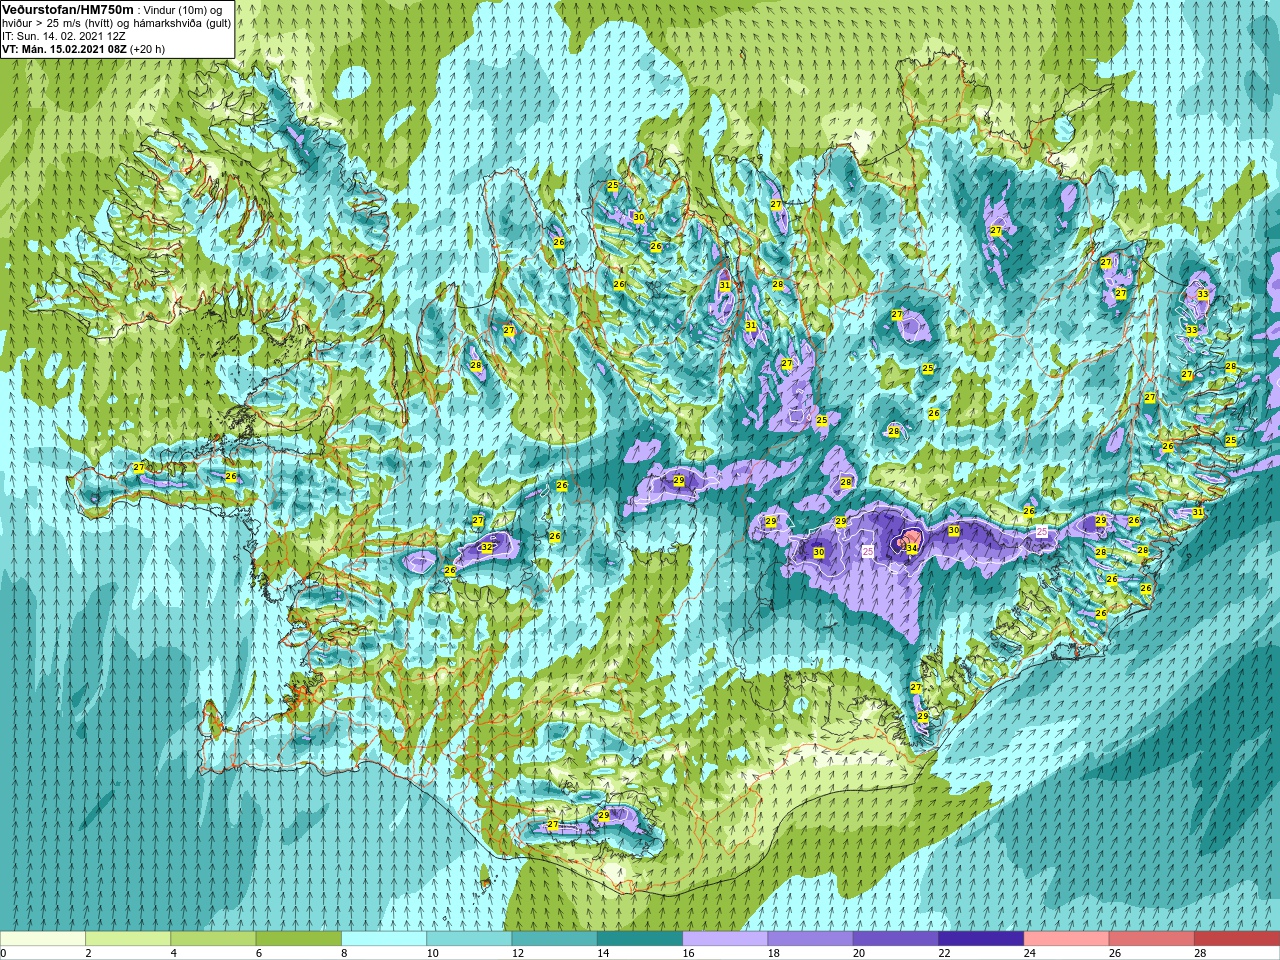The height and width of the screenshot is (960, 1280).
Task: Select the 18–20 m/s medium purple legend swatch
Action: 811,939
